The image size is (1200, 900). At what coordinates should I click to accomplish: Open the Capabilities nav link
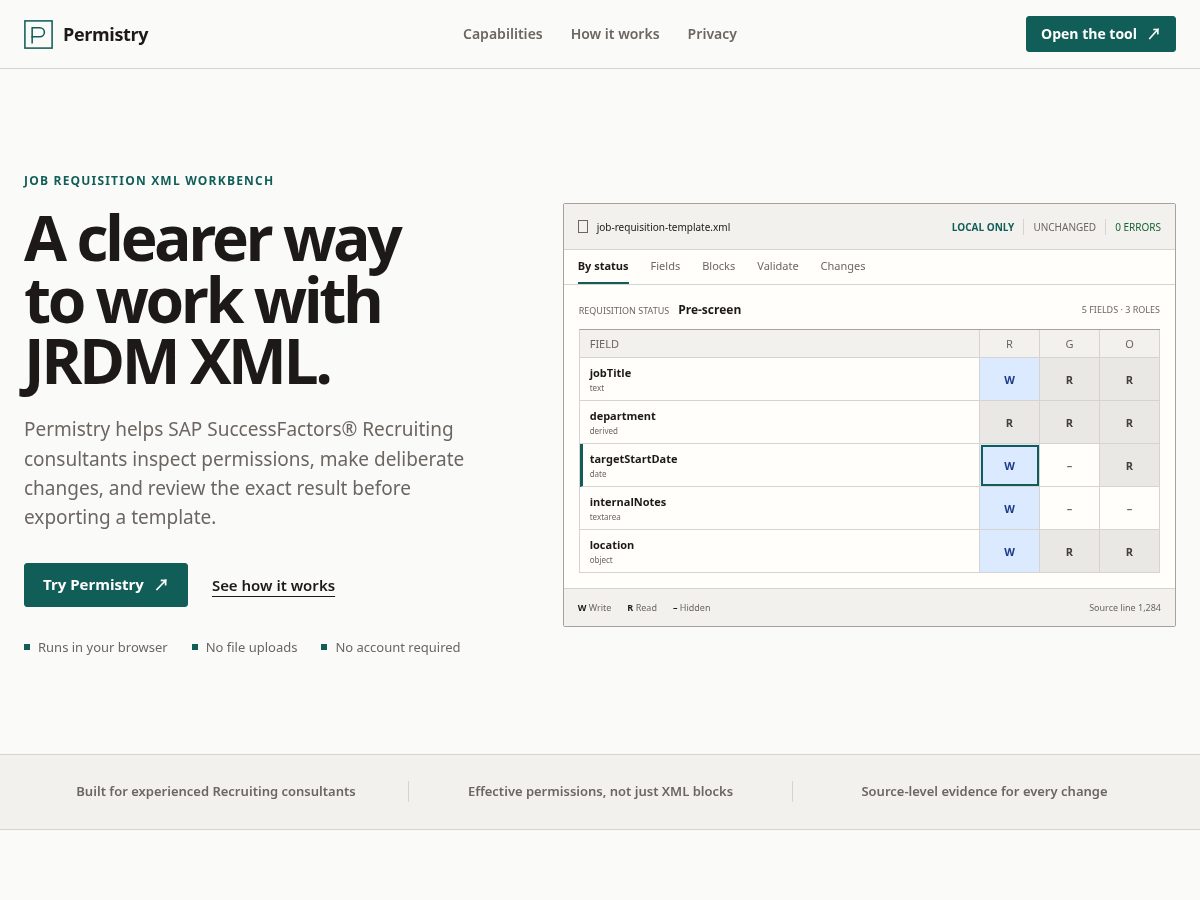[x=502, y=34]
